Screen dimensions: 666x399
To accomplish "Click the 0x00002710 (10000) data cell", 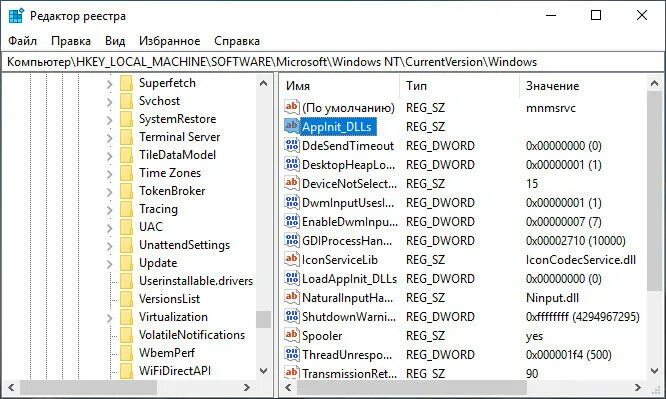I will (x=576, y=241).
